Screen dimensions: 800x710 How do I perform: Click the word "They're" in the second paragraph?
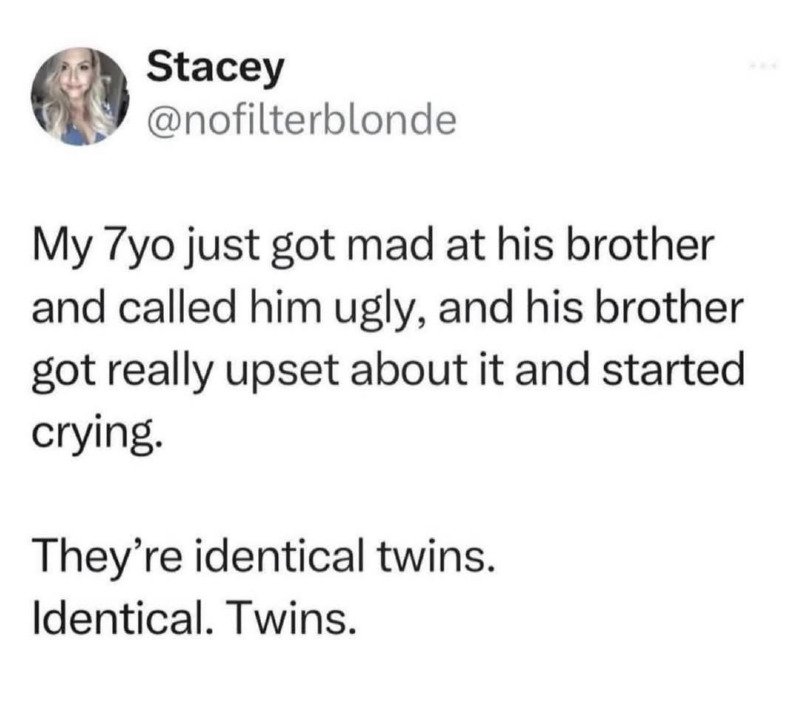pyautogui.click(x=106, y=556)
